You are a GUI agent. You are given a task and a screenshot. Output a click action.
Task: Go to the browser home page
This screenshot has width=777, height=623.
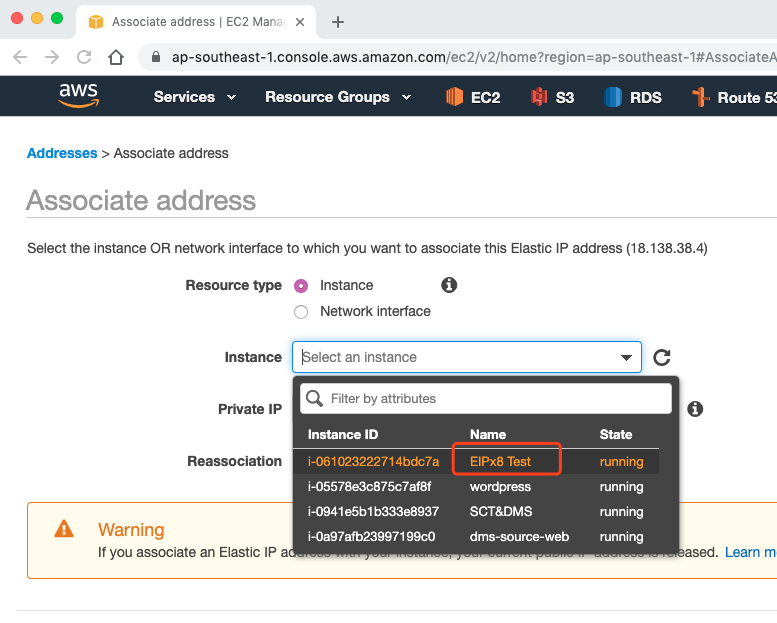point(116,57)
